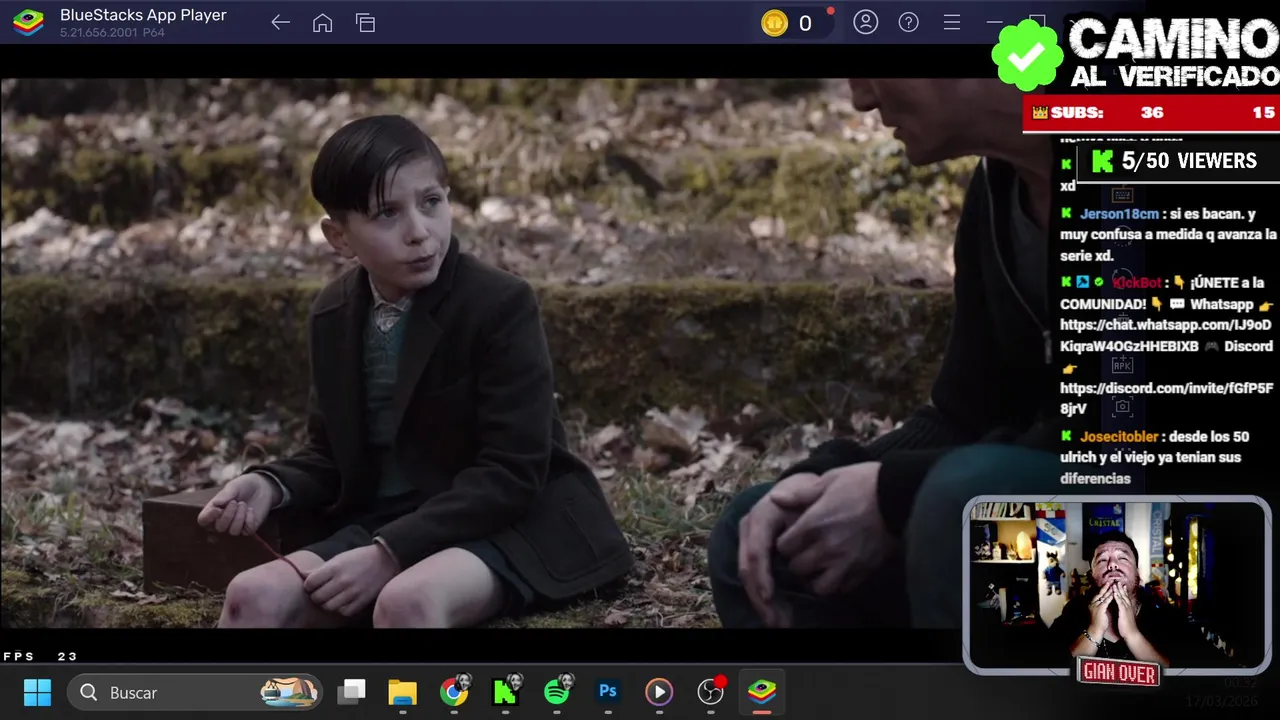The height and width of the screenshot is (720, 1280).
Task: Click the 'CAMINO AL VERIFICADO' banner text
Action: coord(1174,54)
